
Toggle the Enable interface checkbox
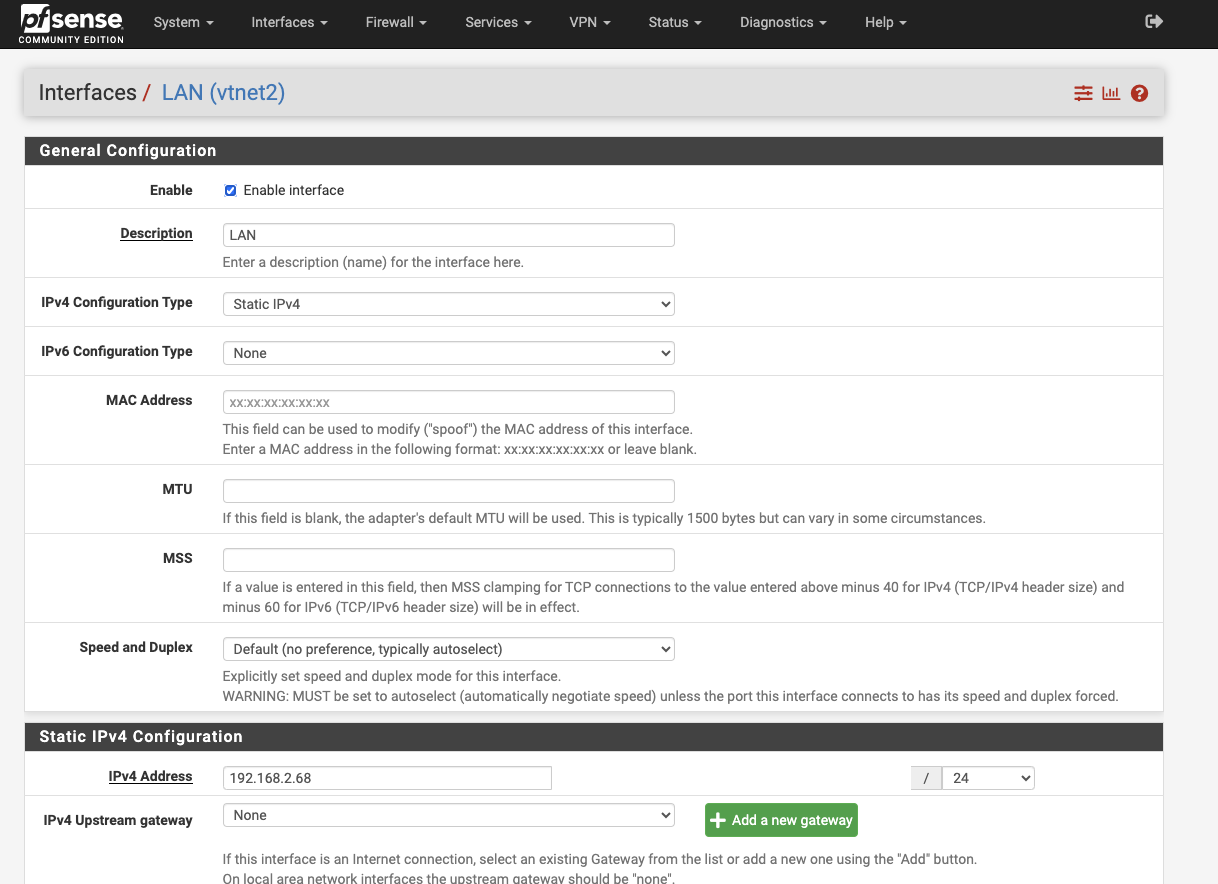click(x=230, y=190)
